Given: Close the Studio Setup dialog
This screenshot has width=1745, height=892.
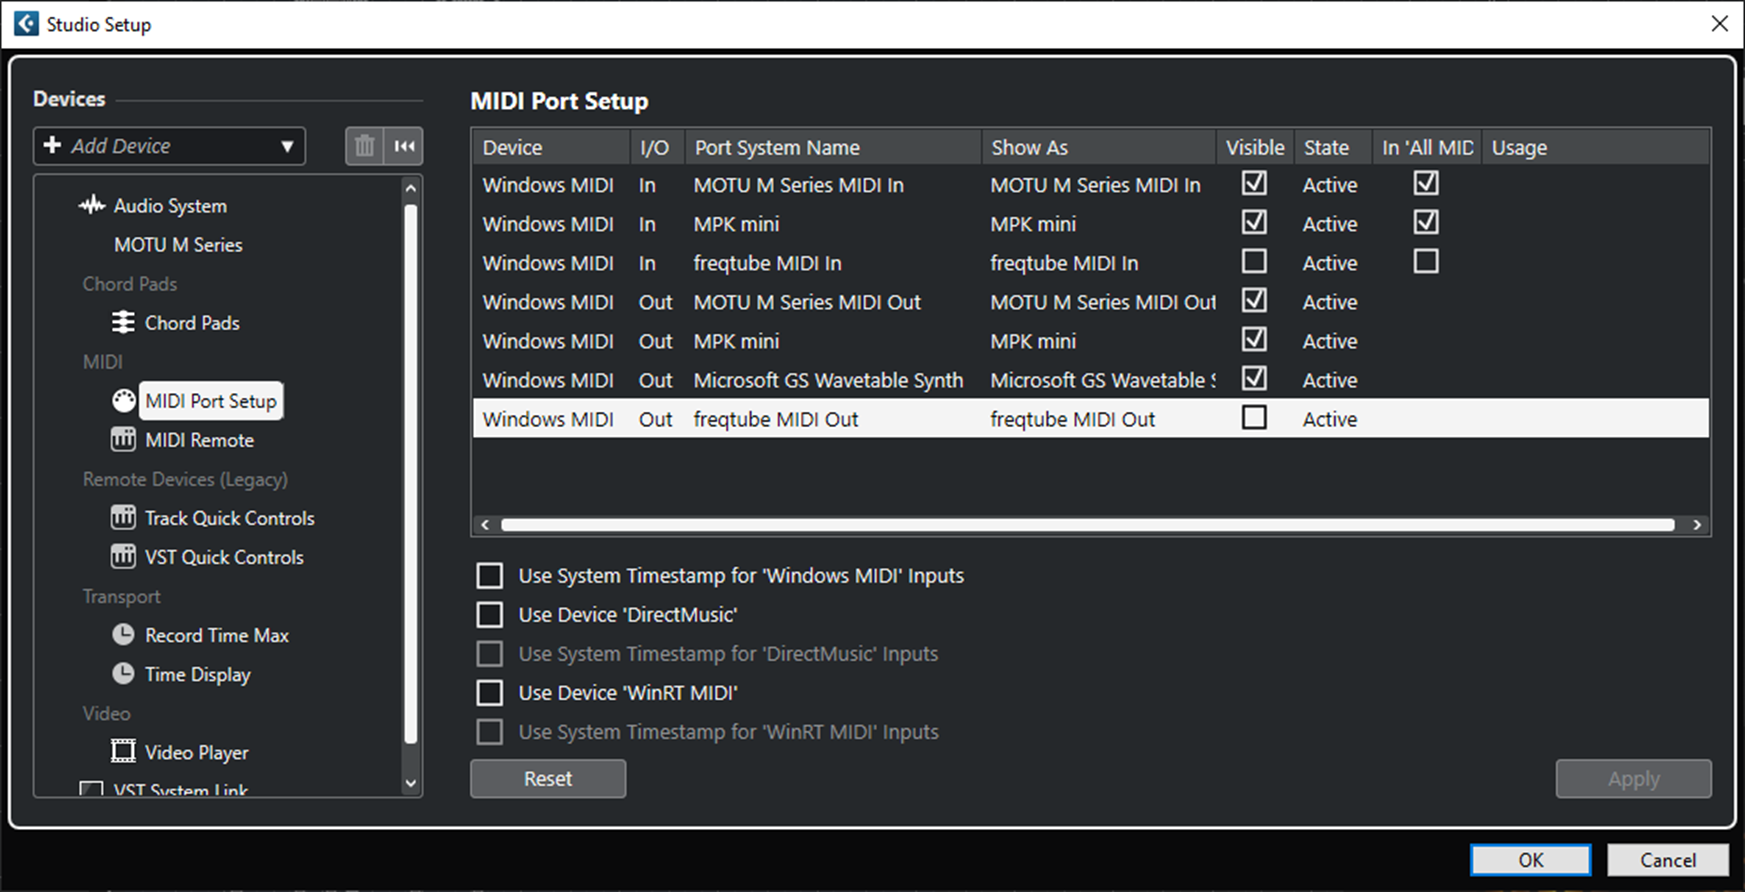Looking at the screenshot, I should pos(1719,23).
